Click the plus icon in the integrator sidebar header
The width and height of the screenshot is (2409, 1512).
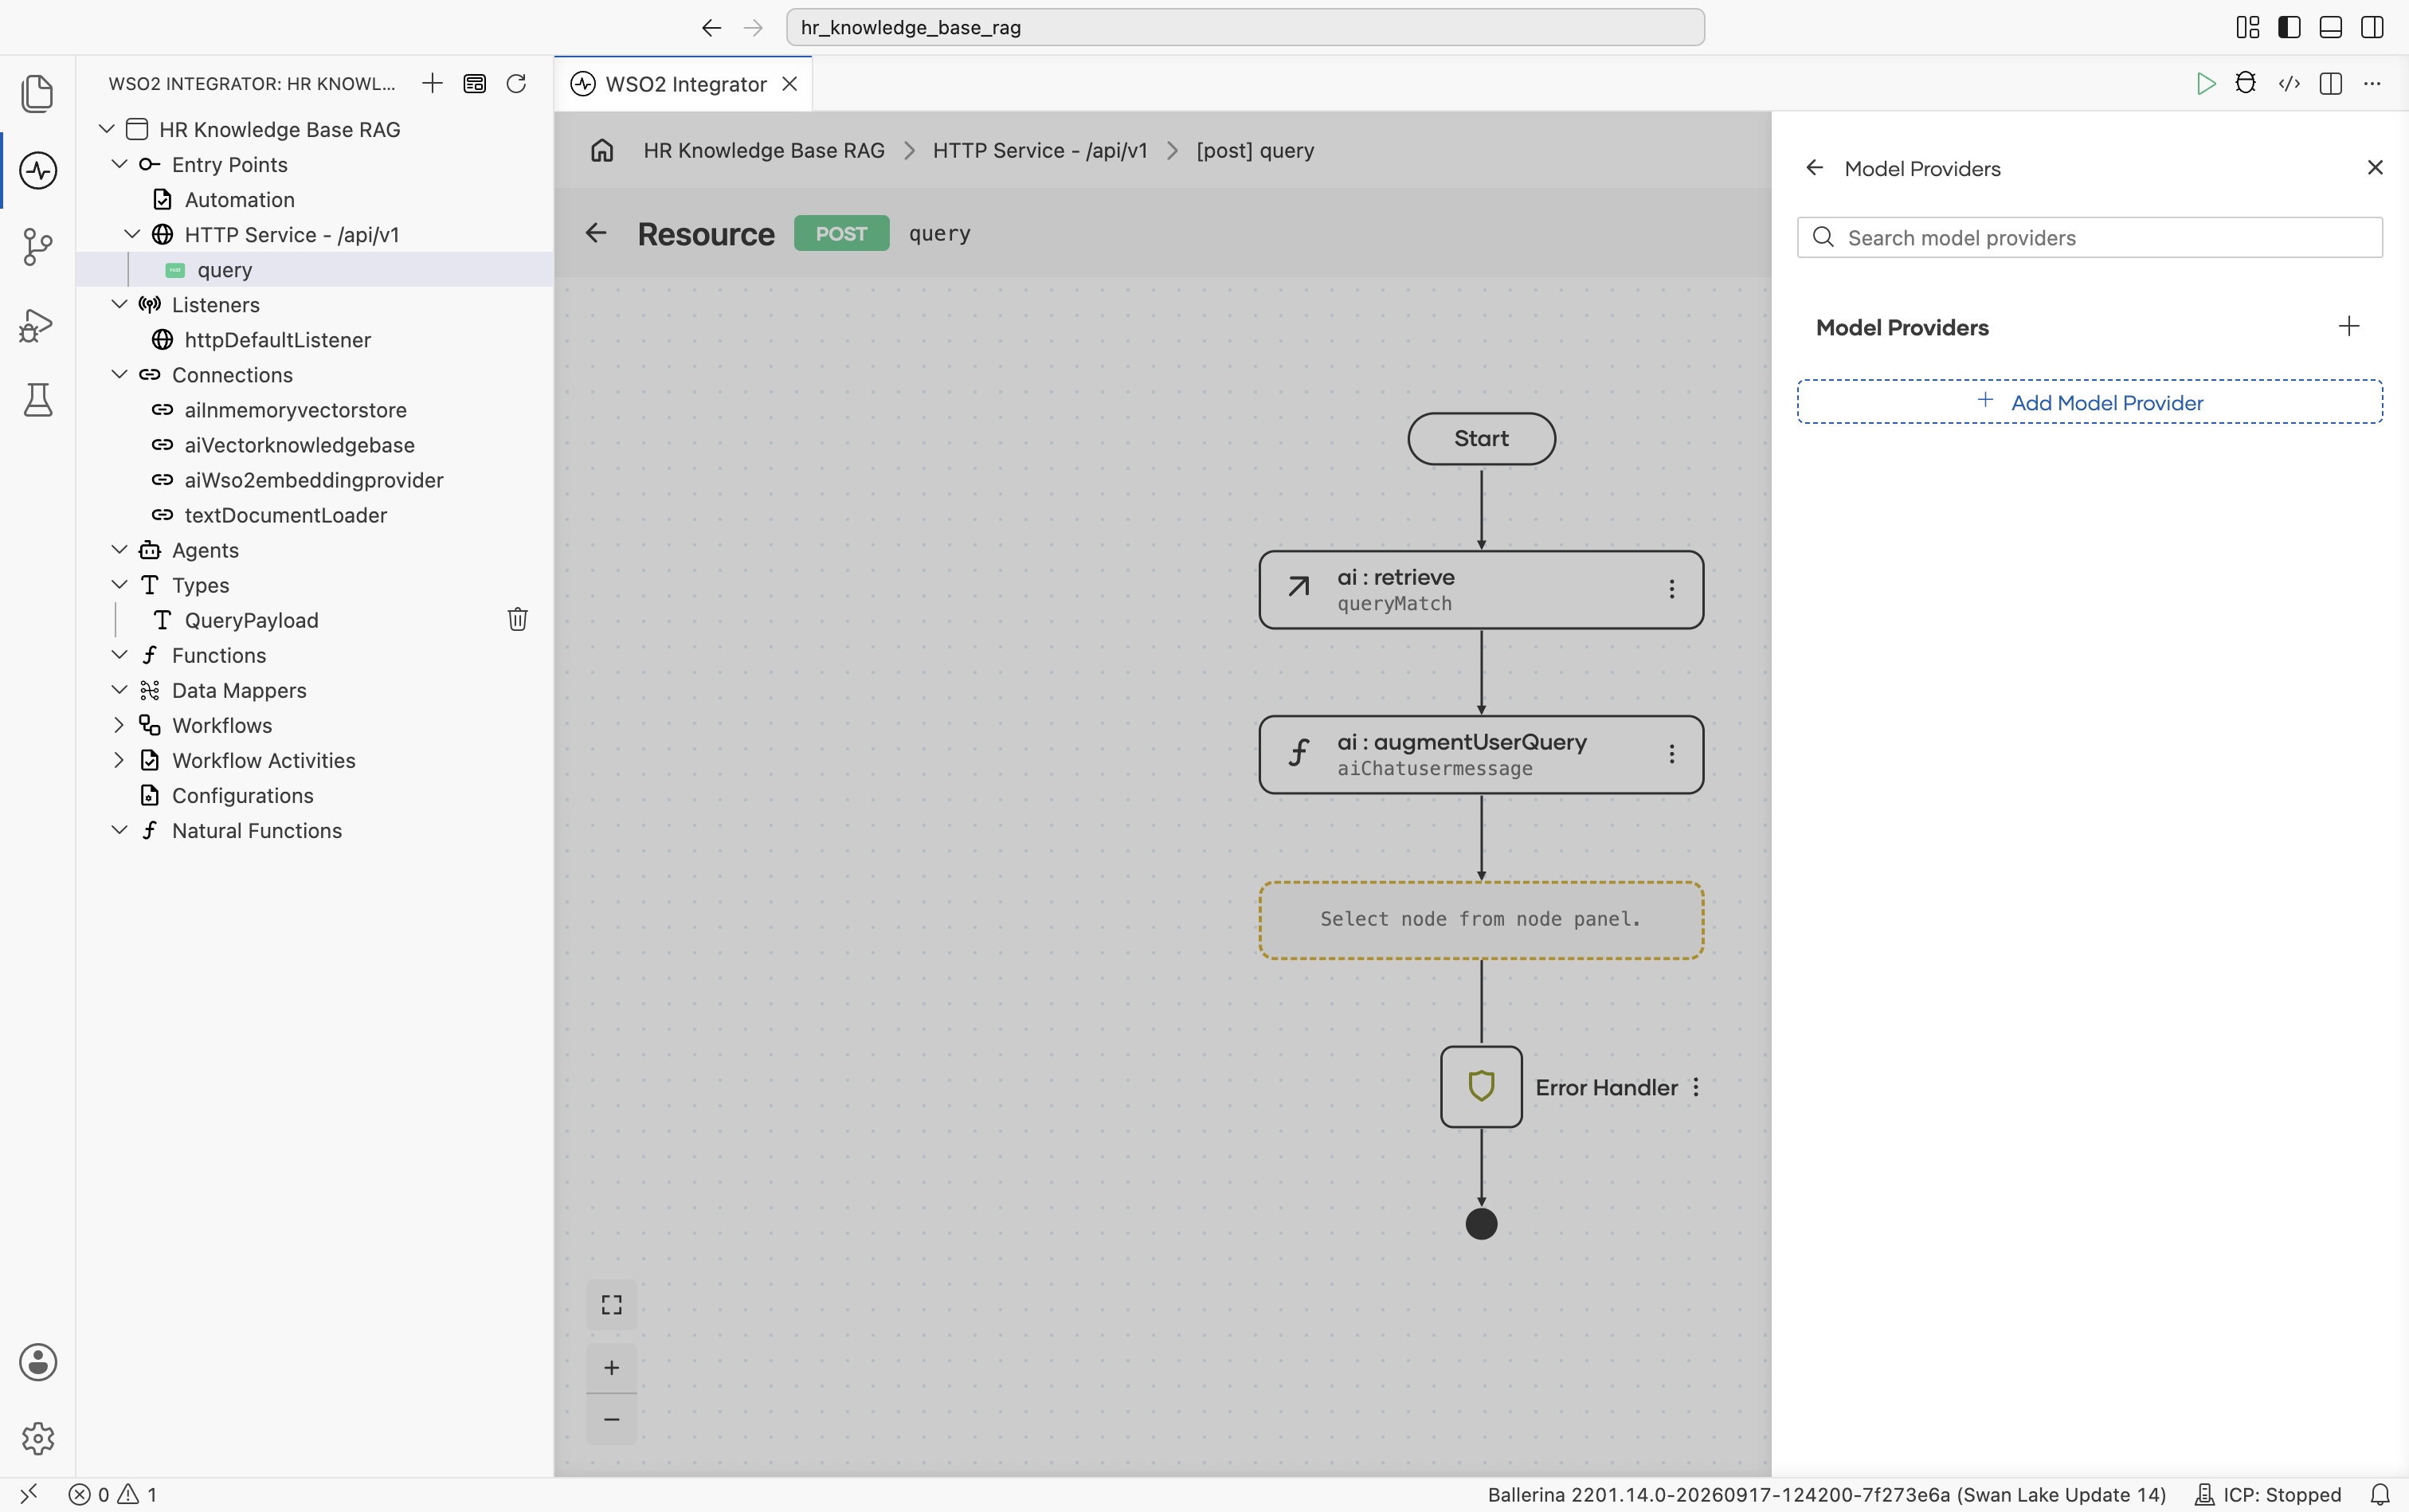432,83
